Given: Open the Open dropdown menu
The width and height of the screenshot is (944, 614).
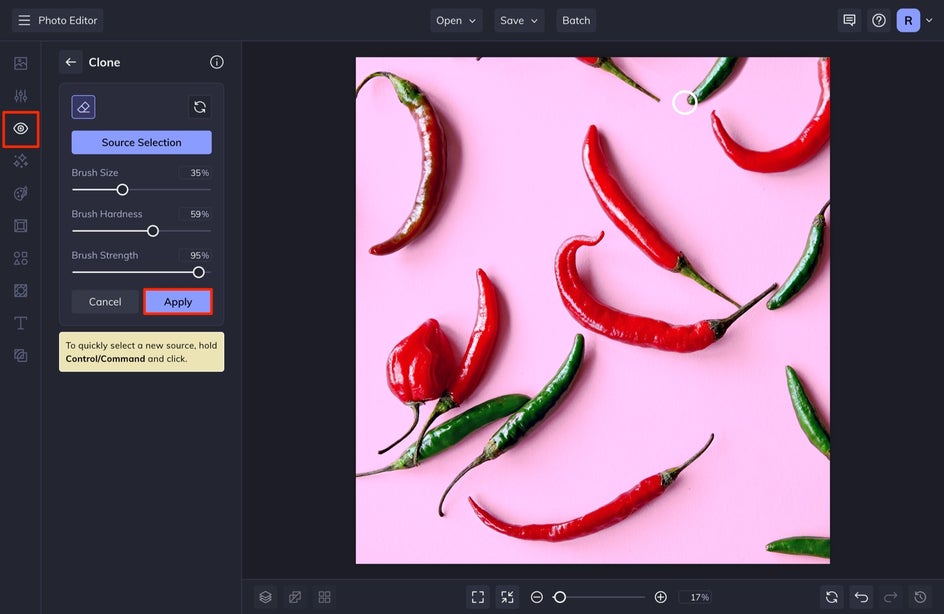Looking at the screenshot, I should click(456, 20).
